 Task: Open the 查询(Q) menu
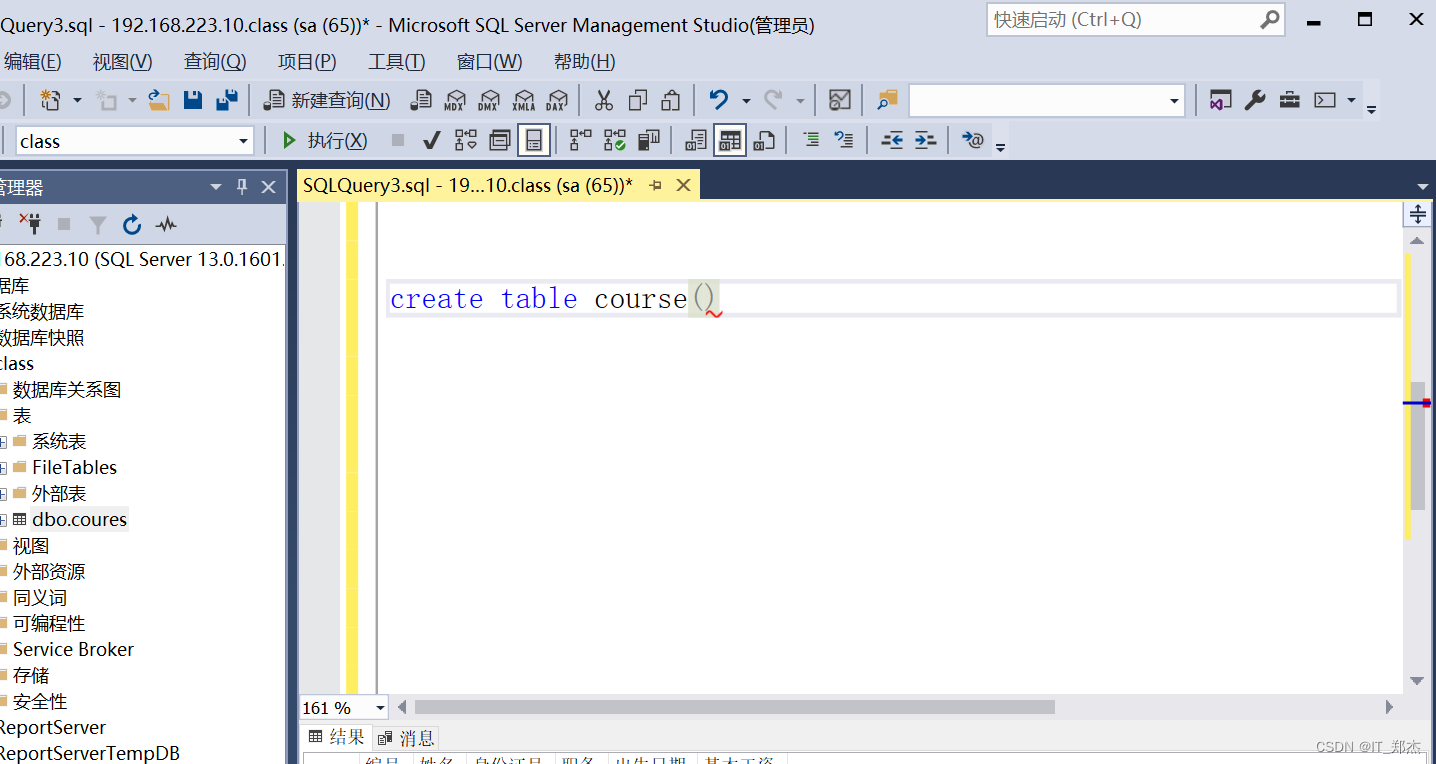[x=214, y=61]
